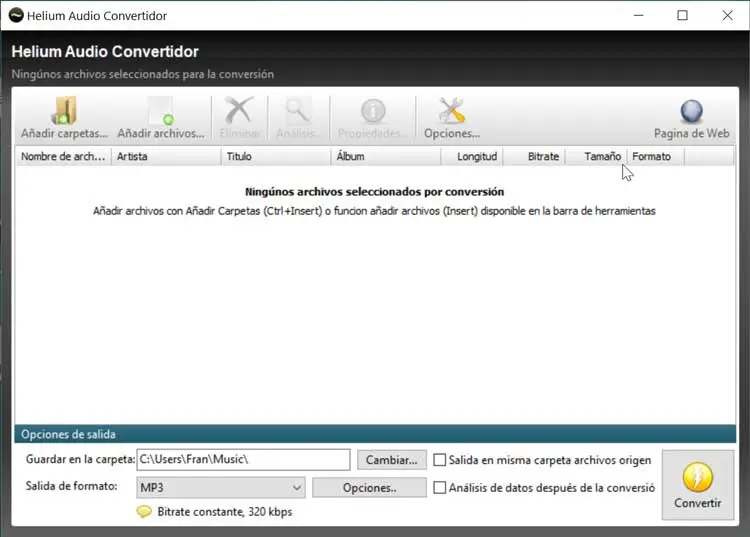Sort by Nombre de archivo column
750x537 pixels.
click(x=64, y=156)
